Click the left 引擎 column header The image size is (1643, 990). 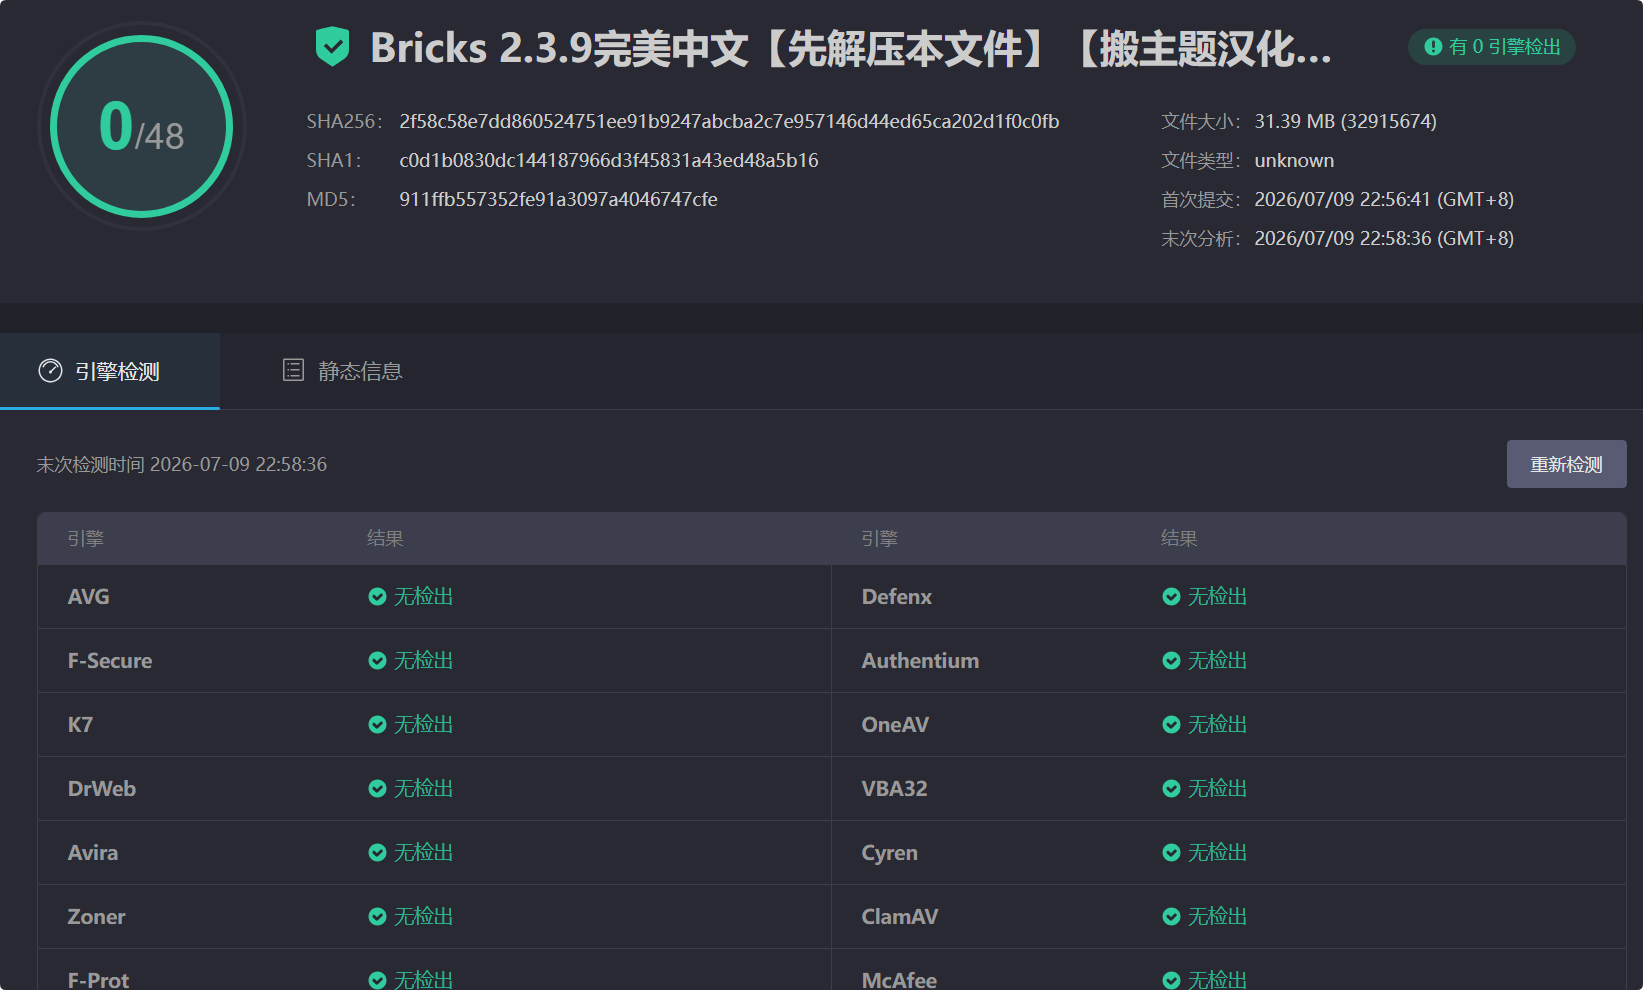[85, 539]
